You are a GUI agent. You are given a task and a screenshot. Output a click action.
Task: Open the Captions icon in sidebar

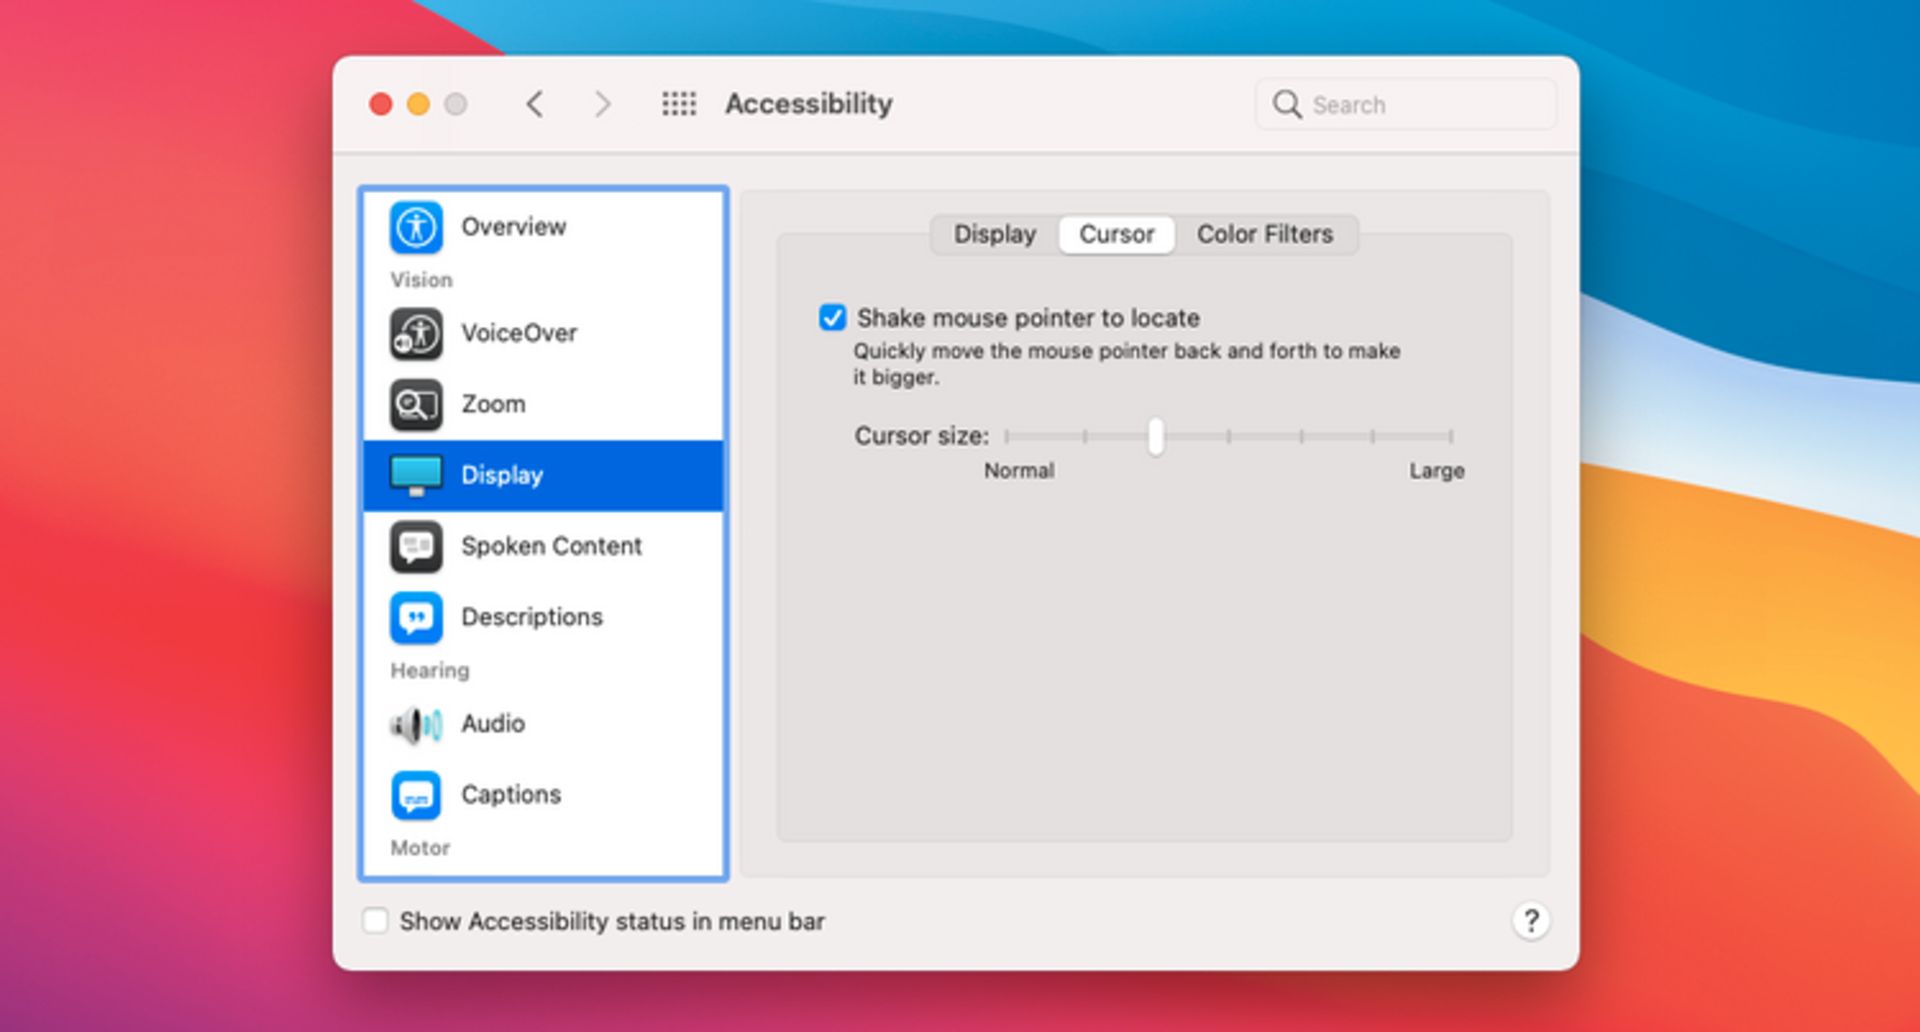click(x=416, y=795)
